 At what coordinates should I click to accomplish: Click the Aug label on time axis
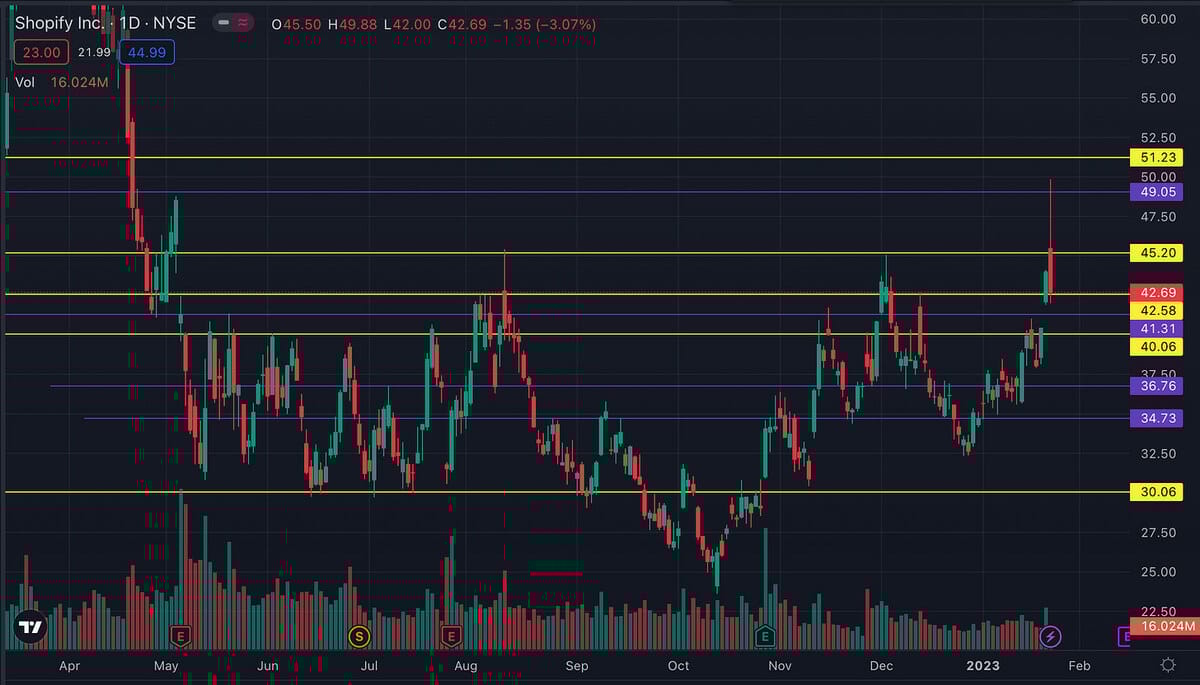(466, 665)
